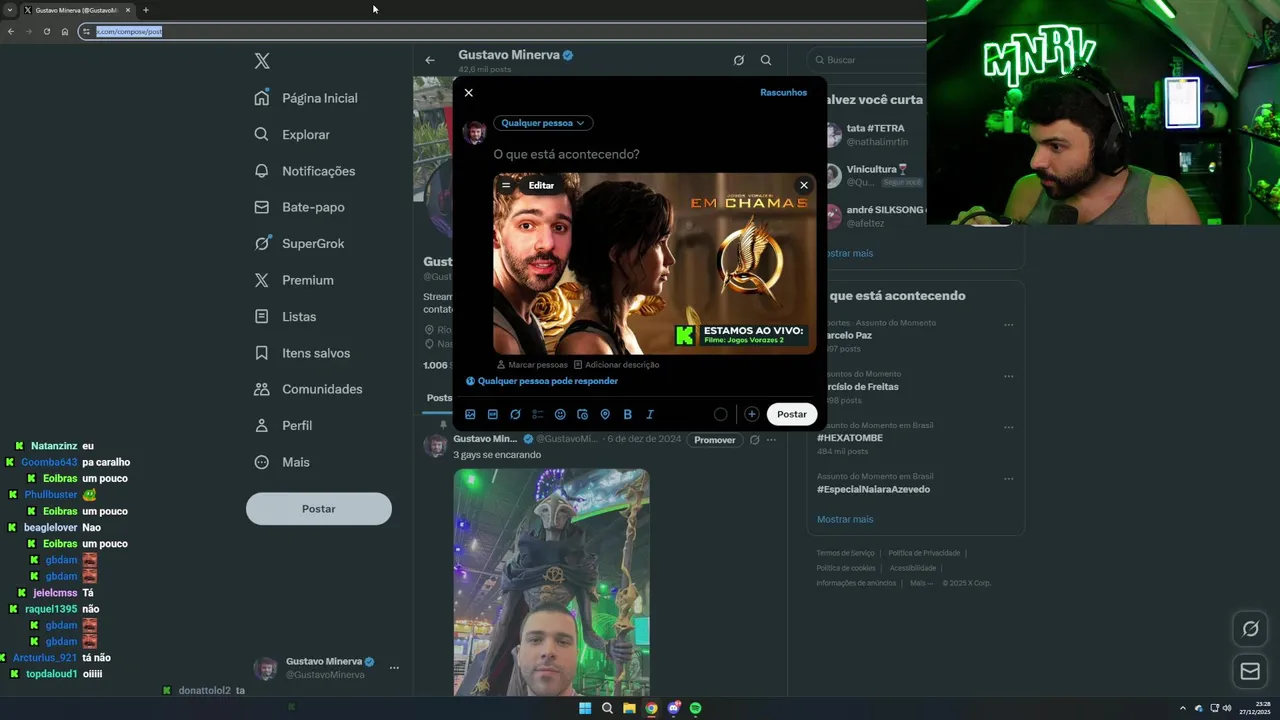The image size is (1280, 720).
Task: Click the schedule post icon
Action: pos(583,414)
